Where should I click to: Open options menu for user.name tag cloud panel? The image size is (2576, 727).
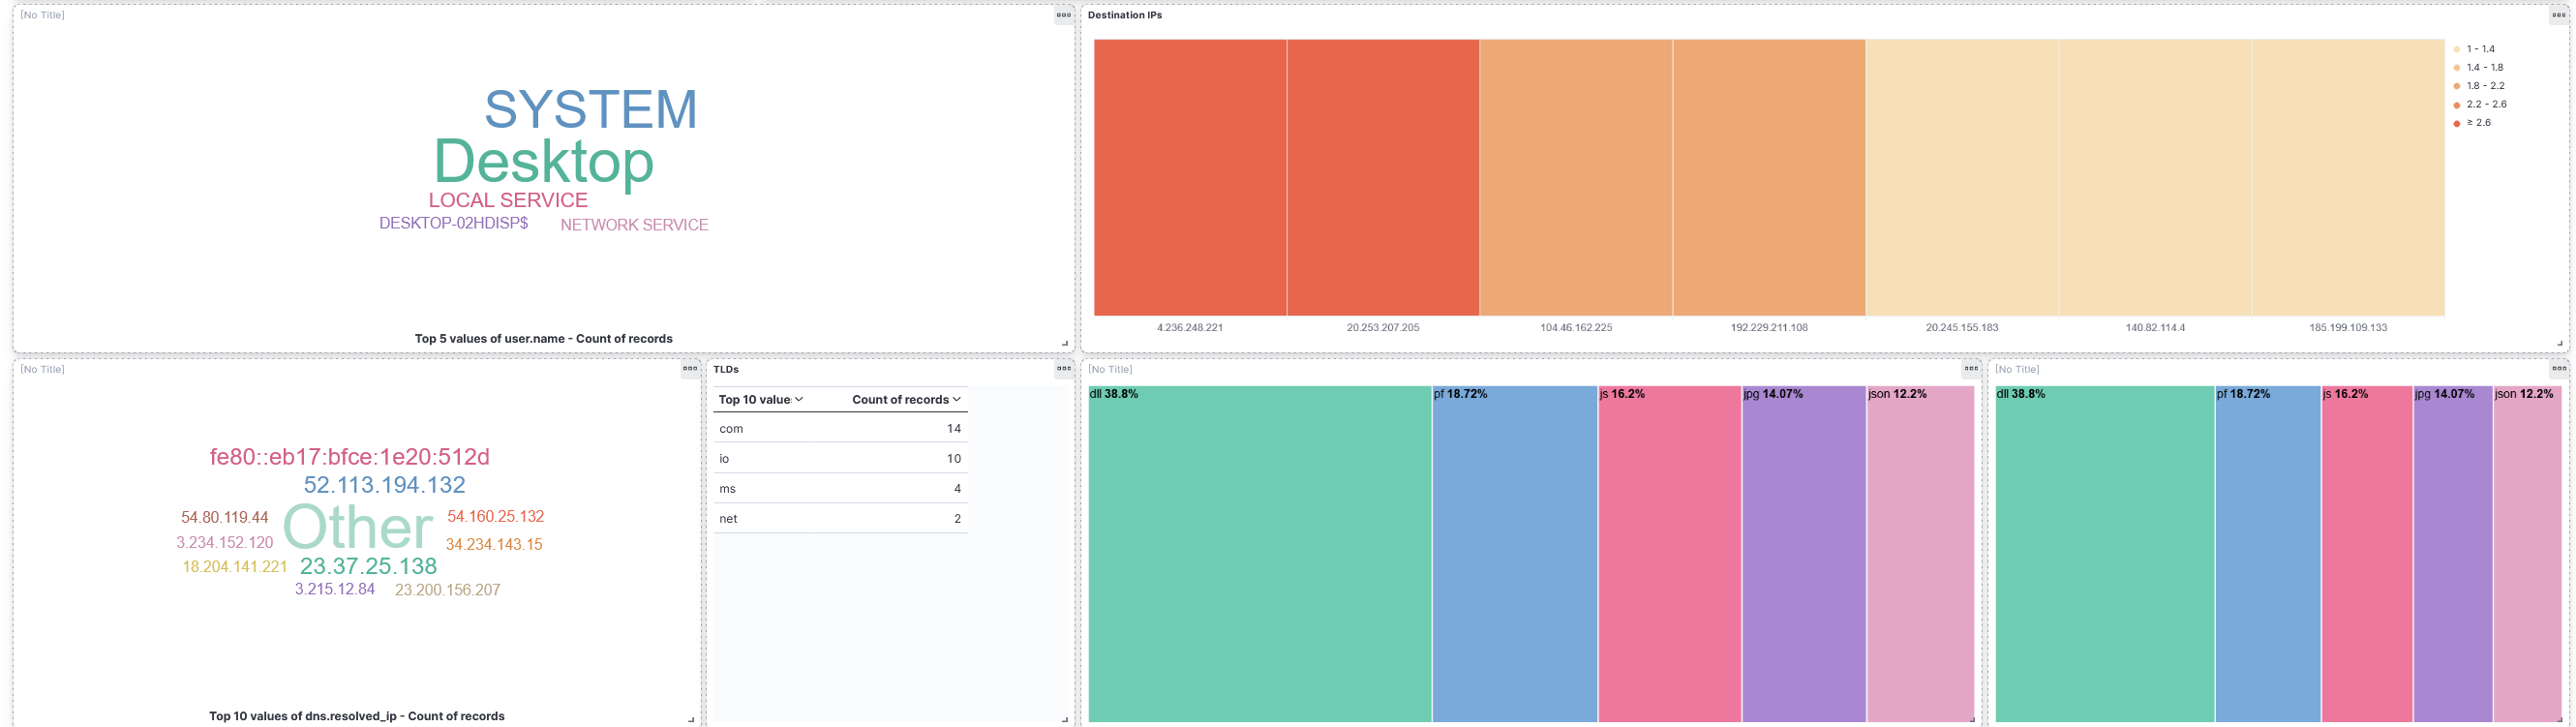pos(1063,15)
